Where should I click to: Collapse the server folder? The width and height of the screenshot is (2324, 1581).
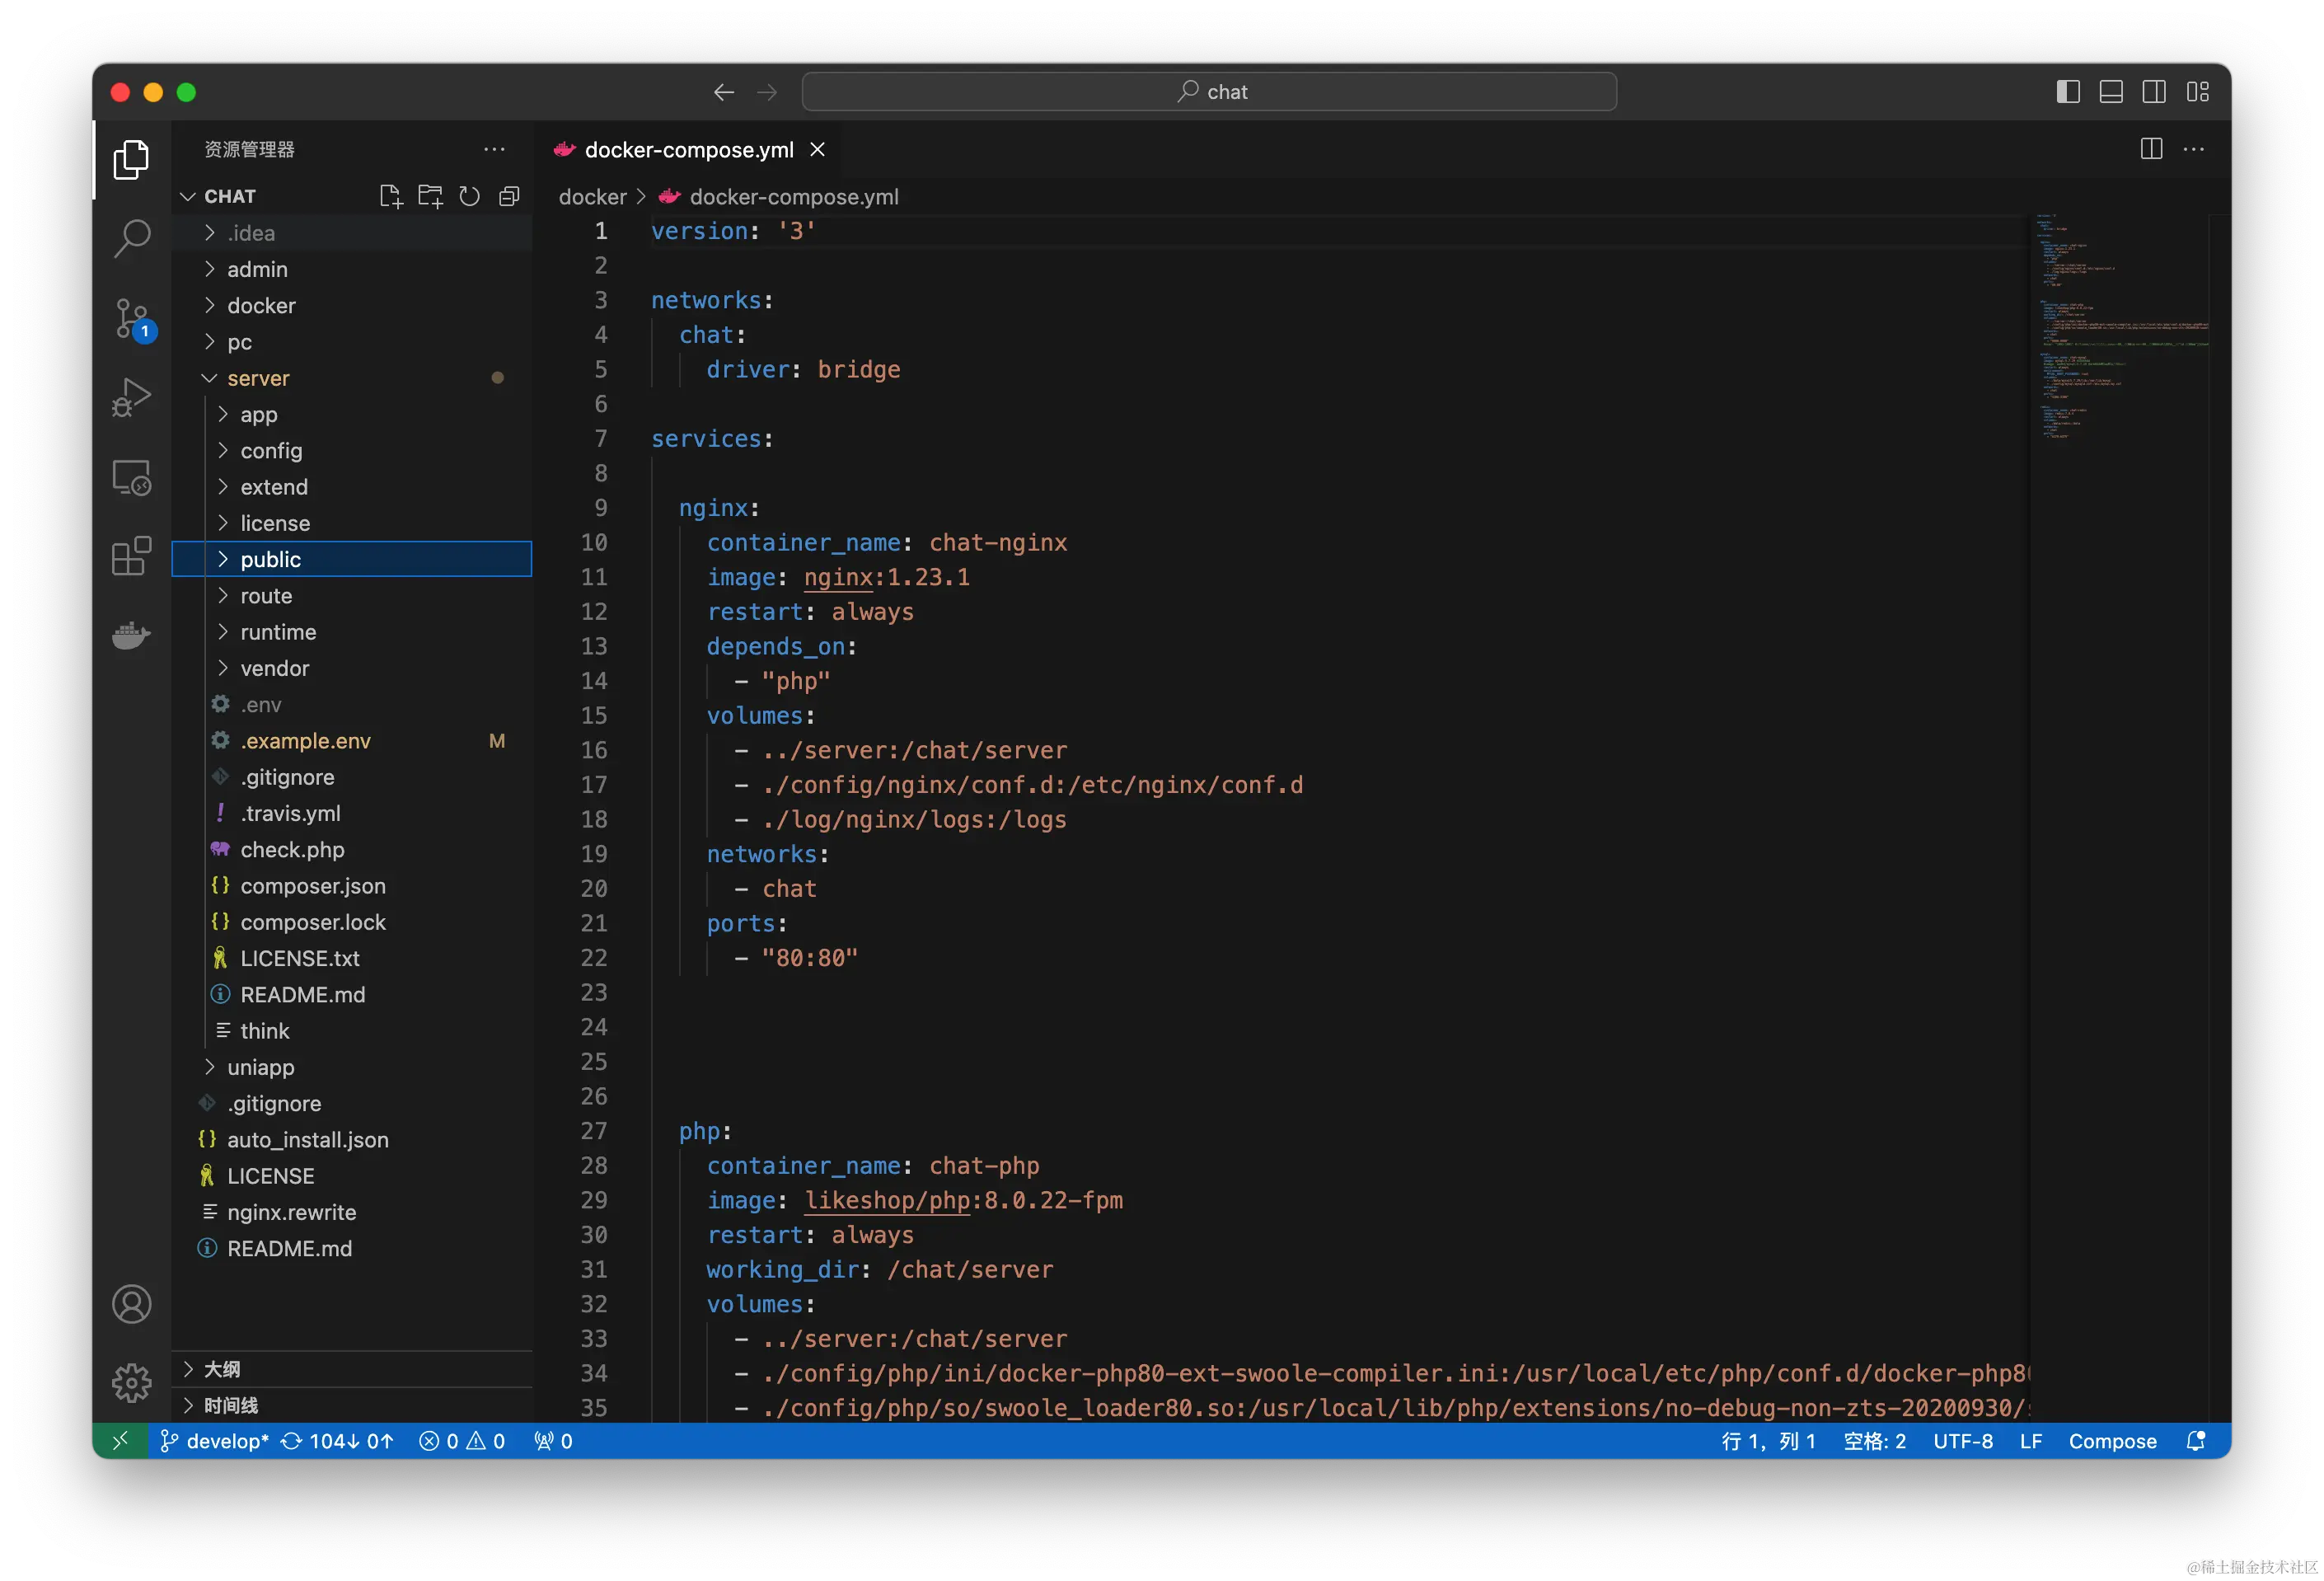pos(257,378)
